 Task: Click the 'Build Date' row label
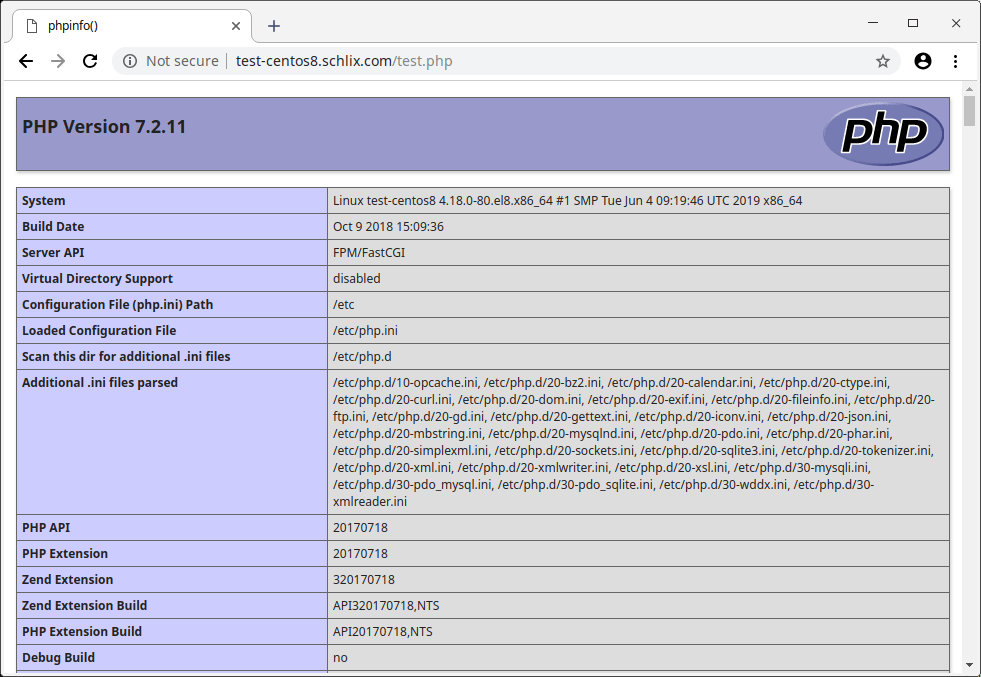(x=53, y=227)
